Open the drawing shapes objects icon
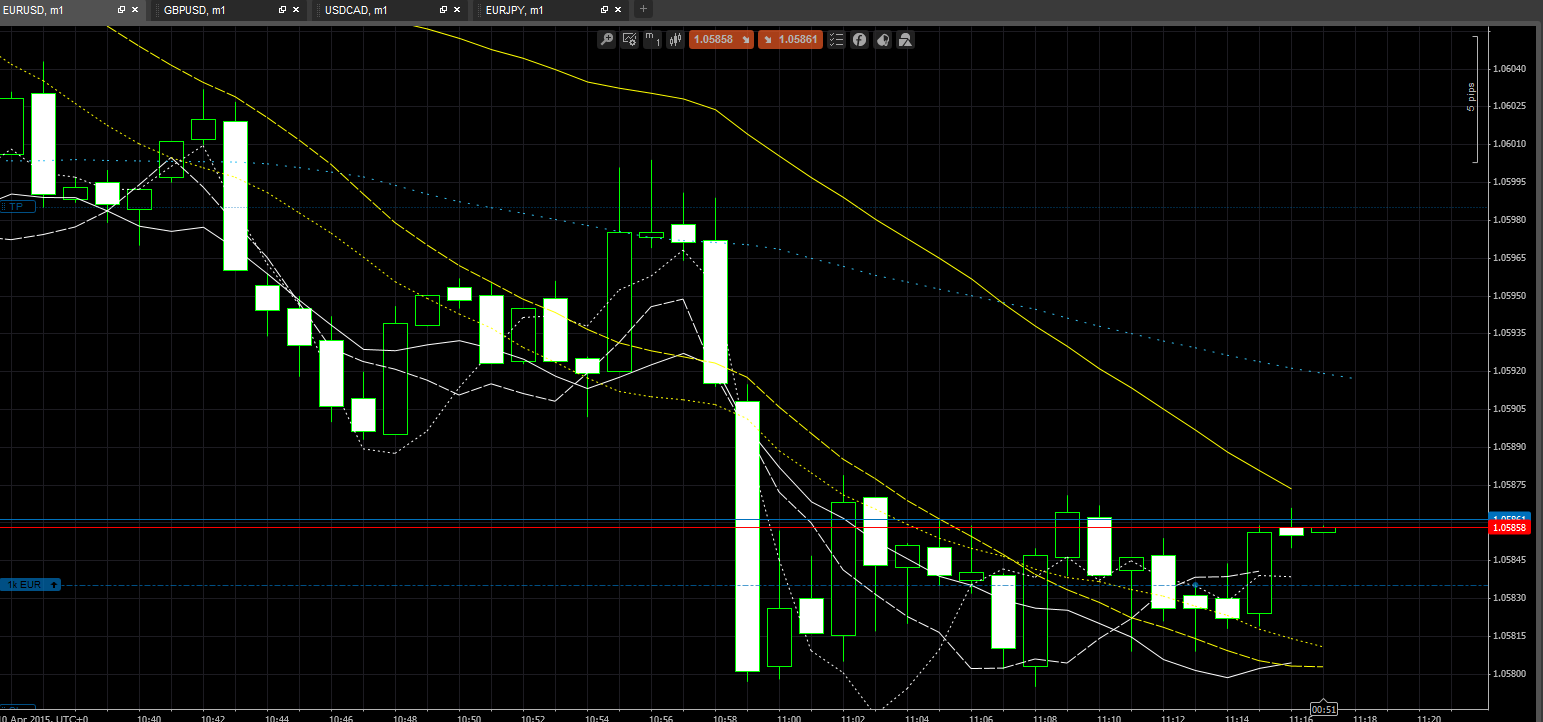The height and width of the screenshot is (722, 1543). (x=905, y=40)
